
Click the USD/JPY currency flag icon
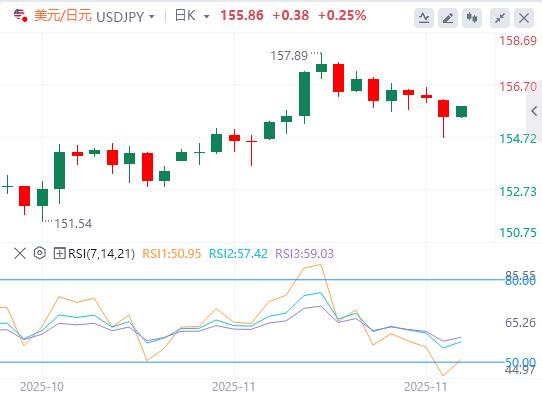(20, 16)
